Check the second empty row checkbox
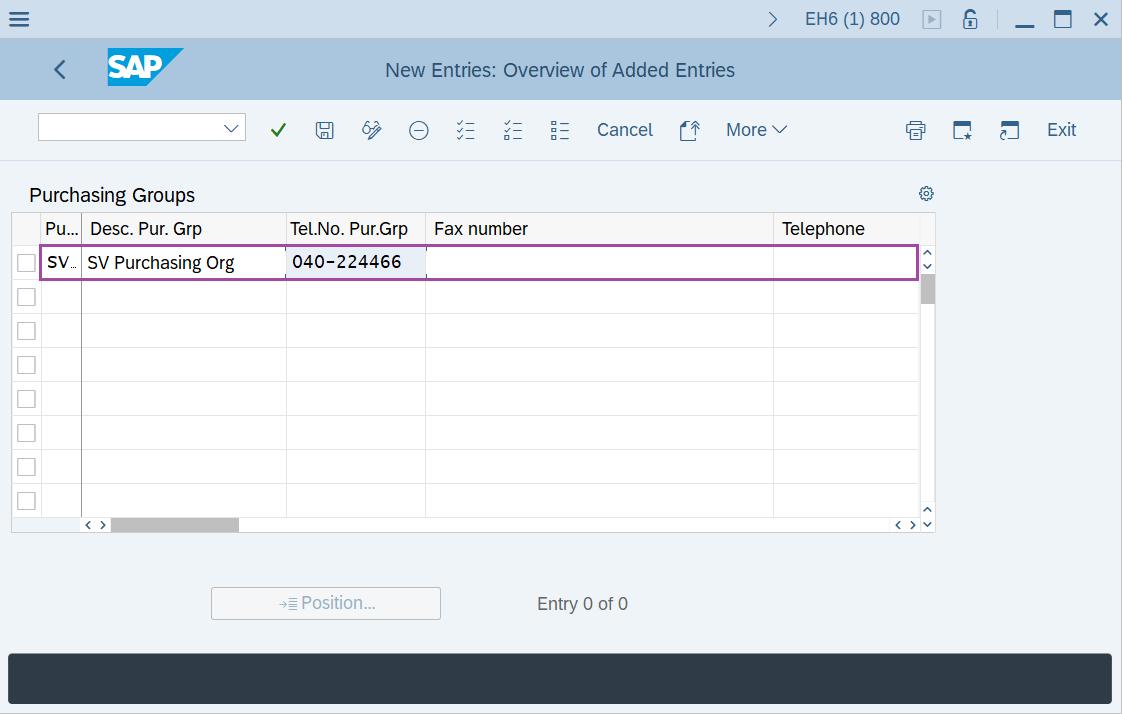Image resolution: width=1122 pixels, height=714 pixels. [x=26, y=331]
